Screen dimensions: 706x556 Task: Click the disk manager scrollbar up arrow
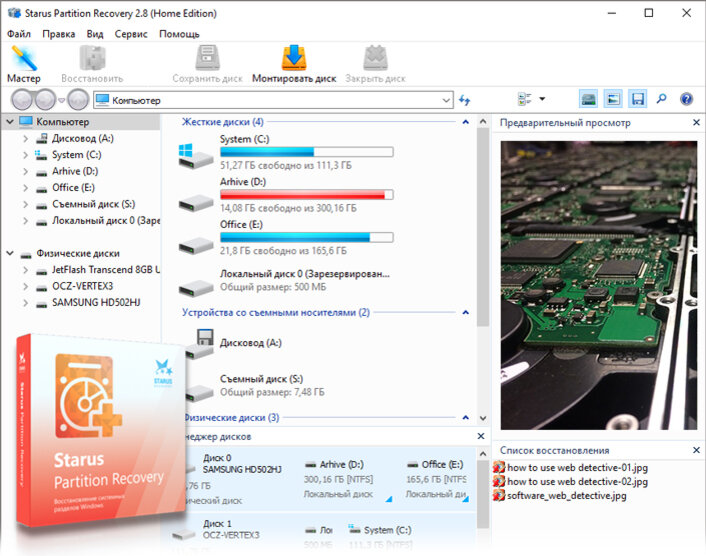[x=483, y=453]
